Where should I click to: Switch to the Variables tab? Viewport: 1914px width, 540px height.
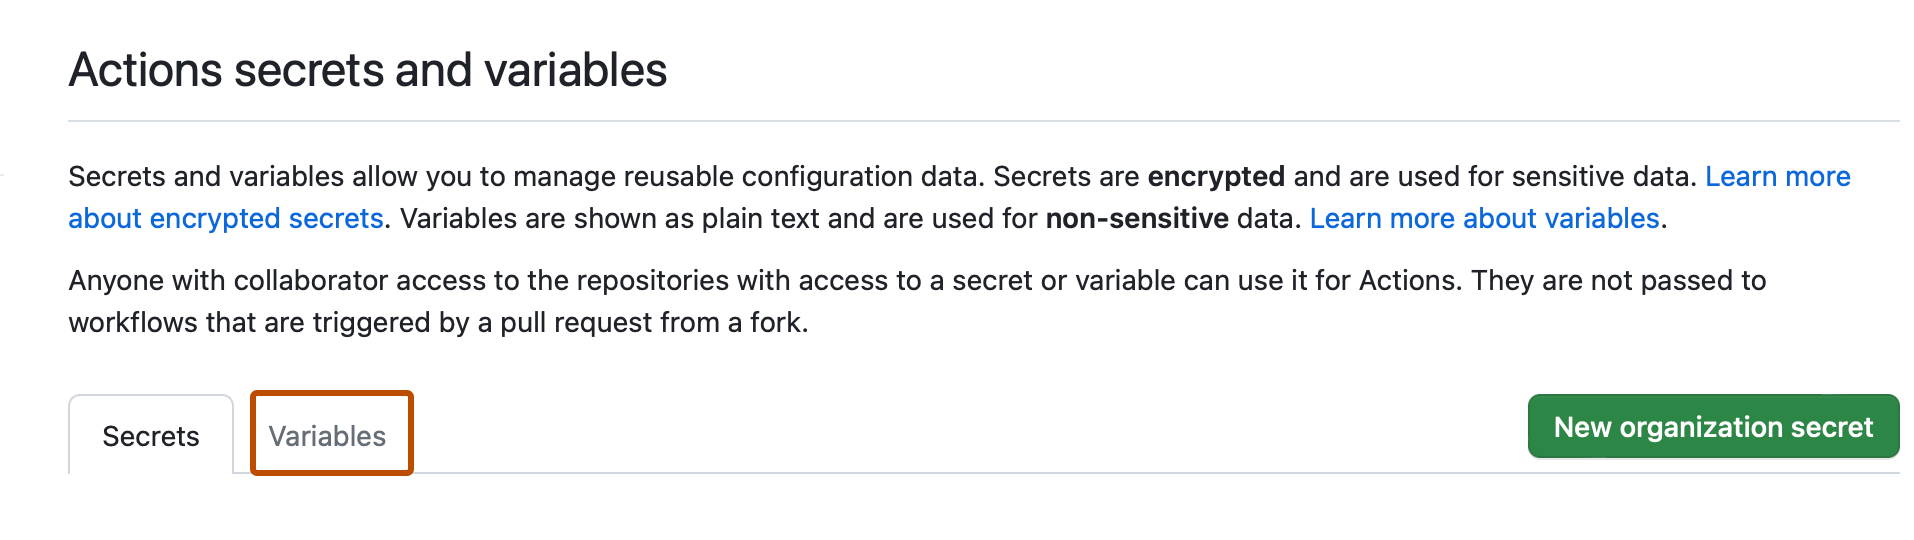(328, 436)
